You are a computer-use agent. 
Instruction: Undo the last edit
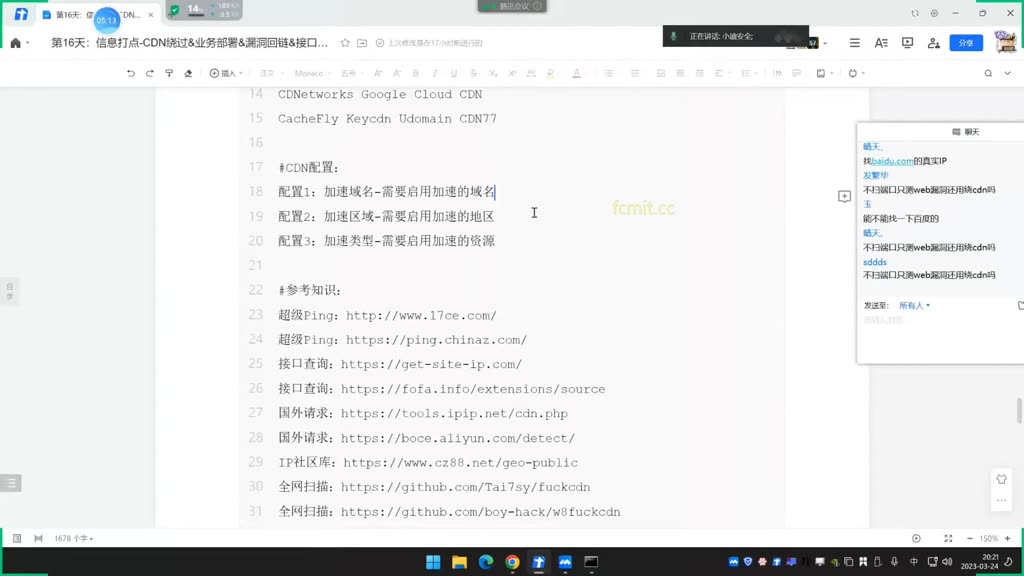pos(131,73)
